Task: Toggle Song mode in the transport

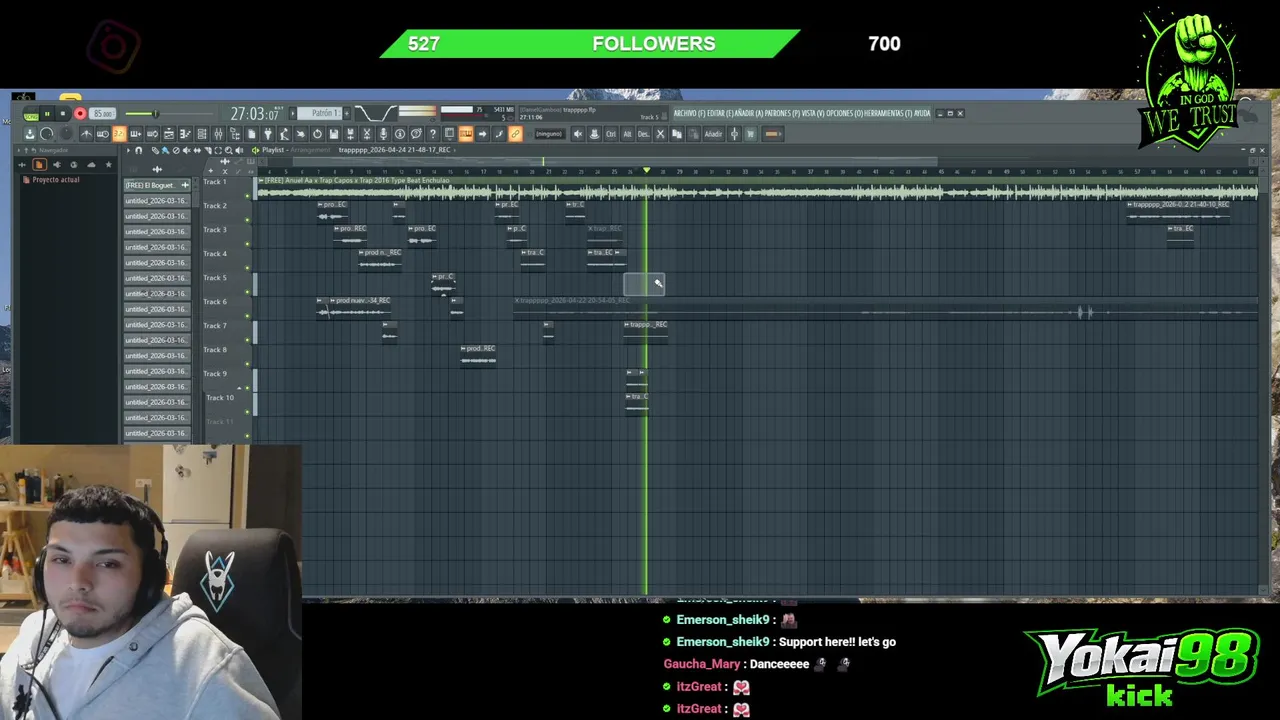Action: coord(31,115)
